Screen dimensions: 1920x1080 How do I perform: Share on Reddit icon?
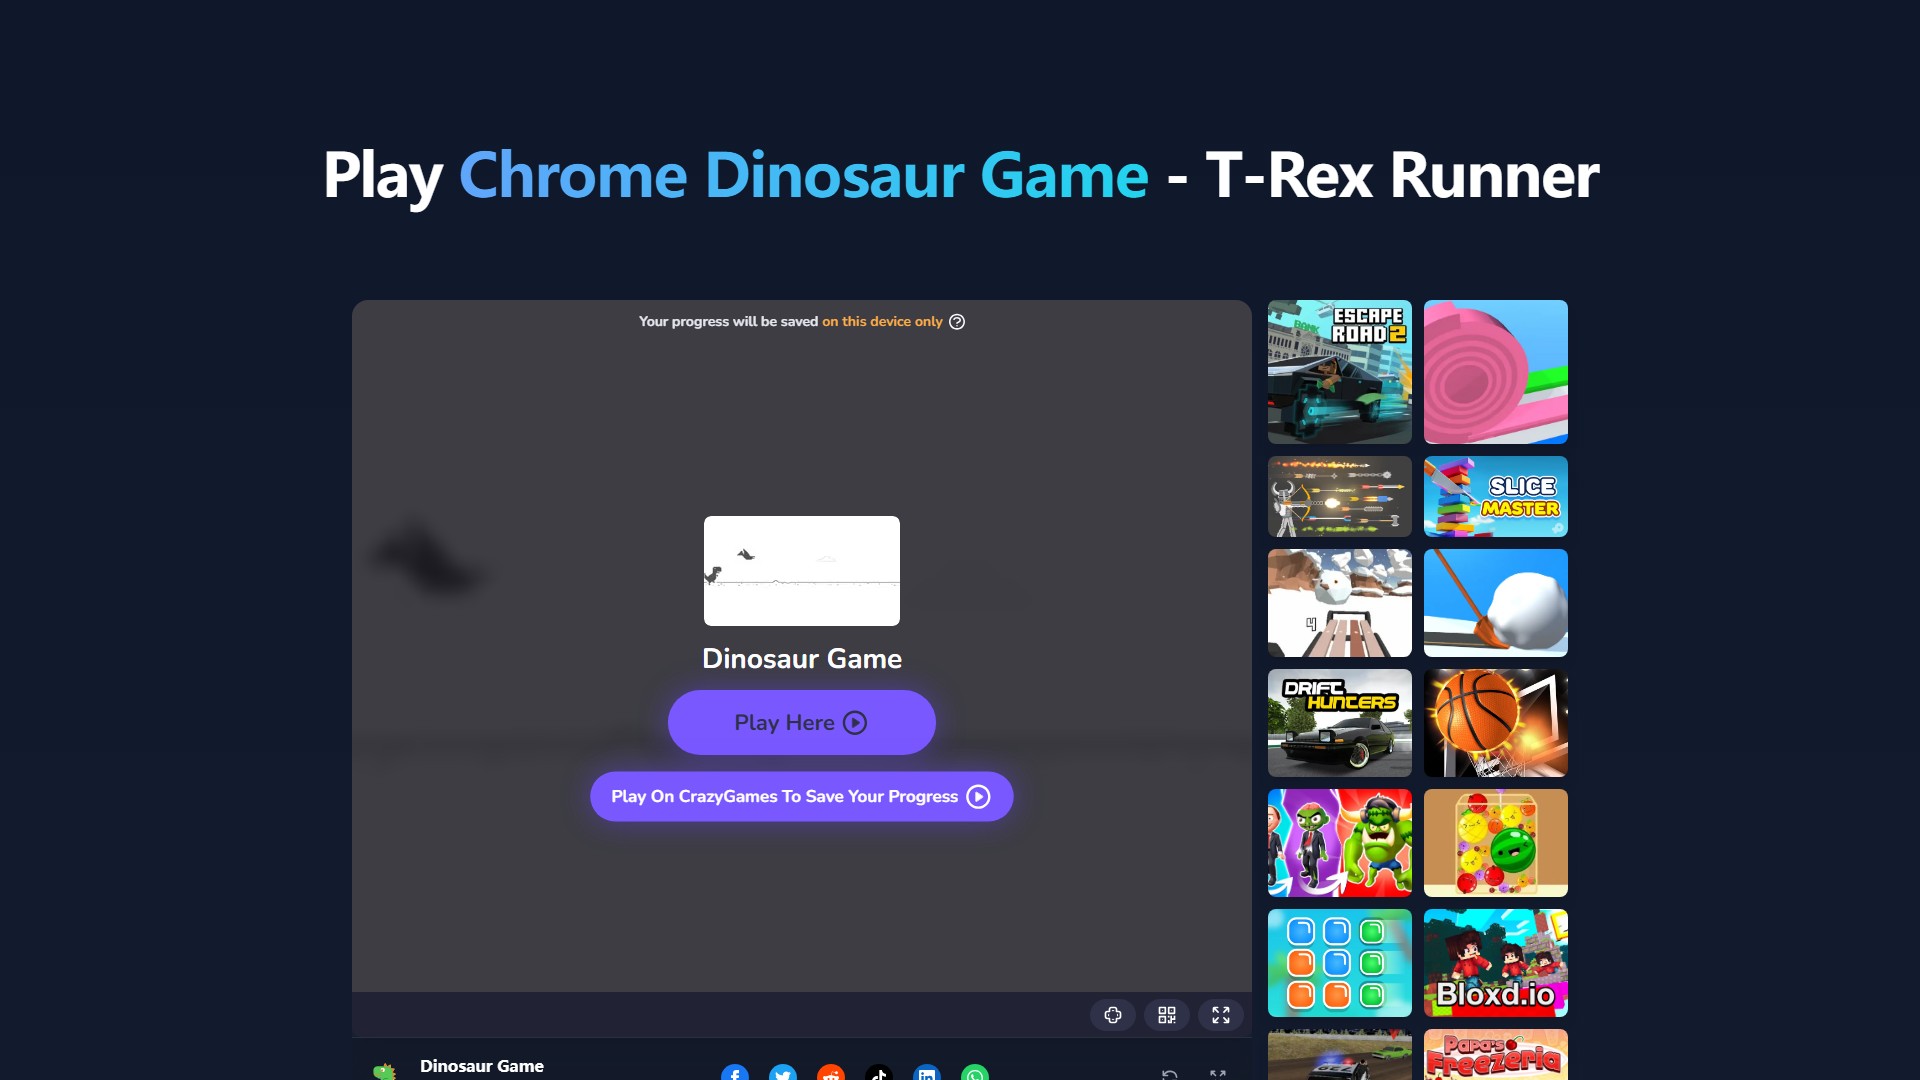tap(831, 1074)
